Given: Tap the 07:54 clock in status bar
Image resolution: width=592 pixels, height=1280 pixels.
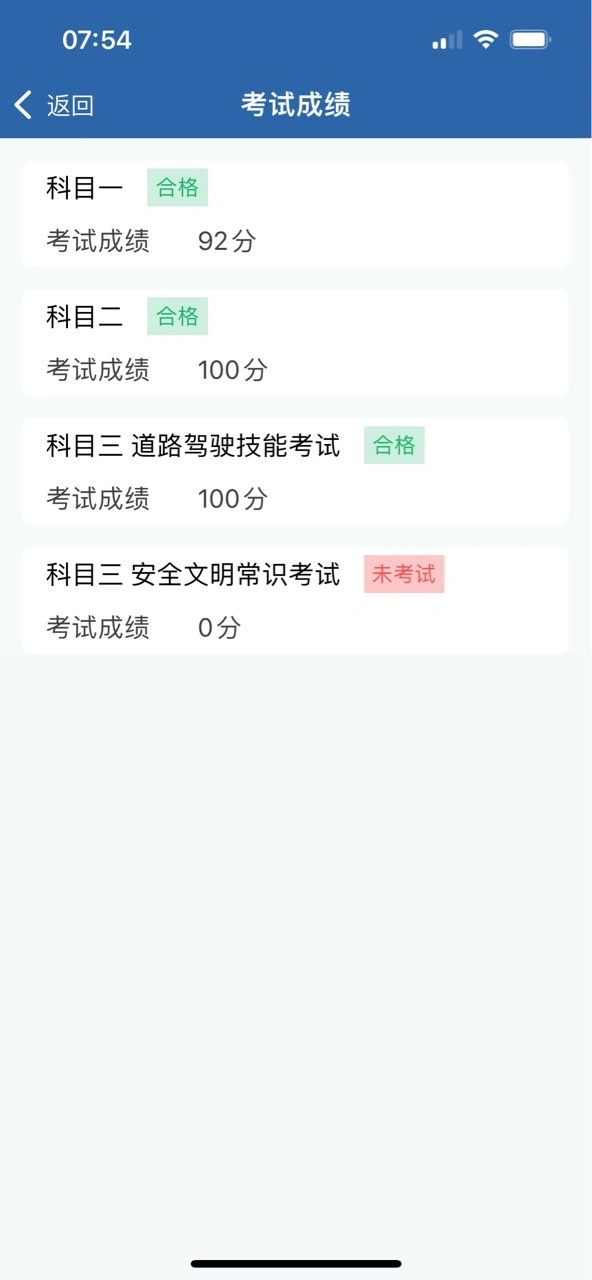Looking at the screenshot, I should tap(97, 40).
